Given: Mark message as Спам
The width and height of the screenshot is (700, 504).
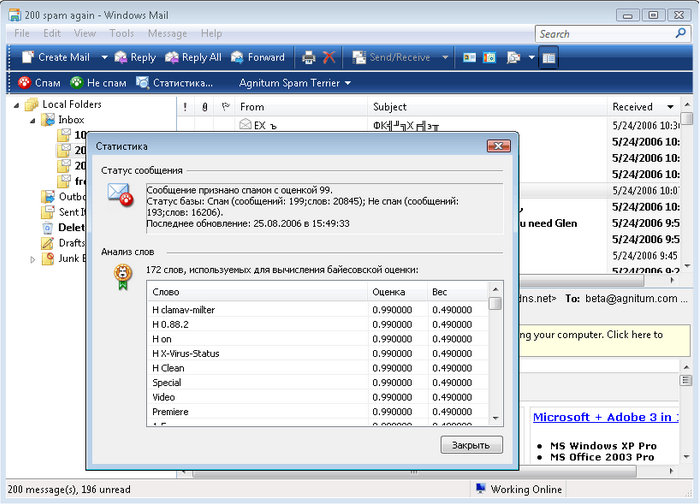Looking at the screenshot, I should click(39, 83).
